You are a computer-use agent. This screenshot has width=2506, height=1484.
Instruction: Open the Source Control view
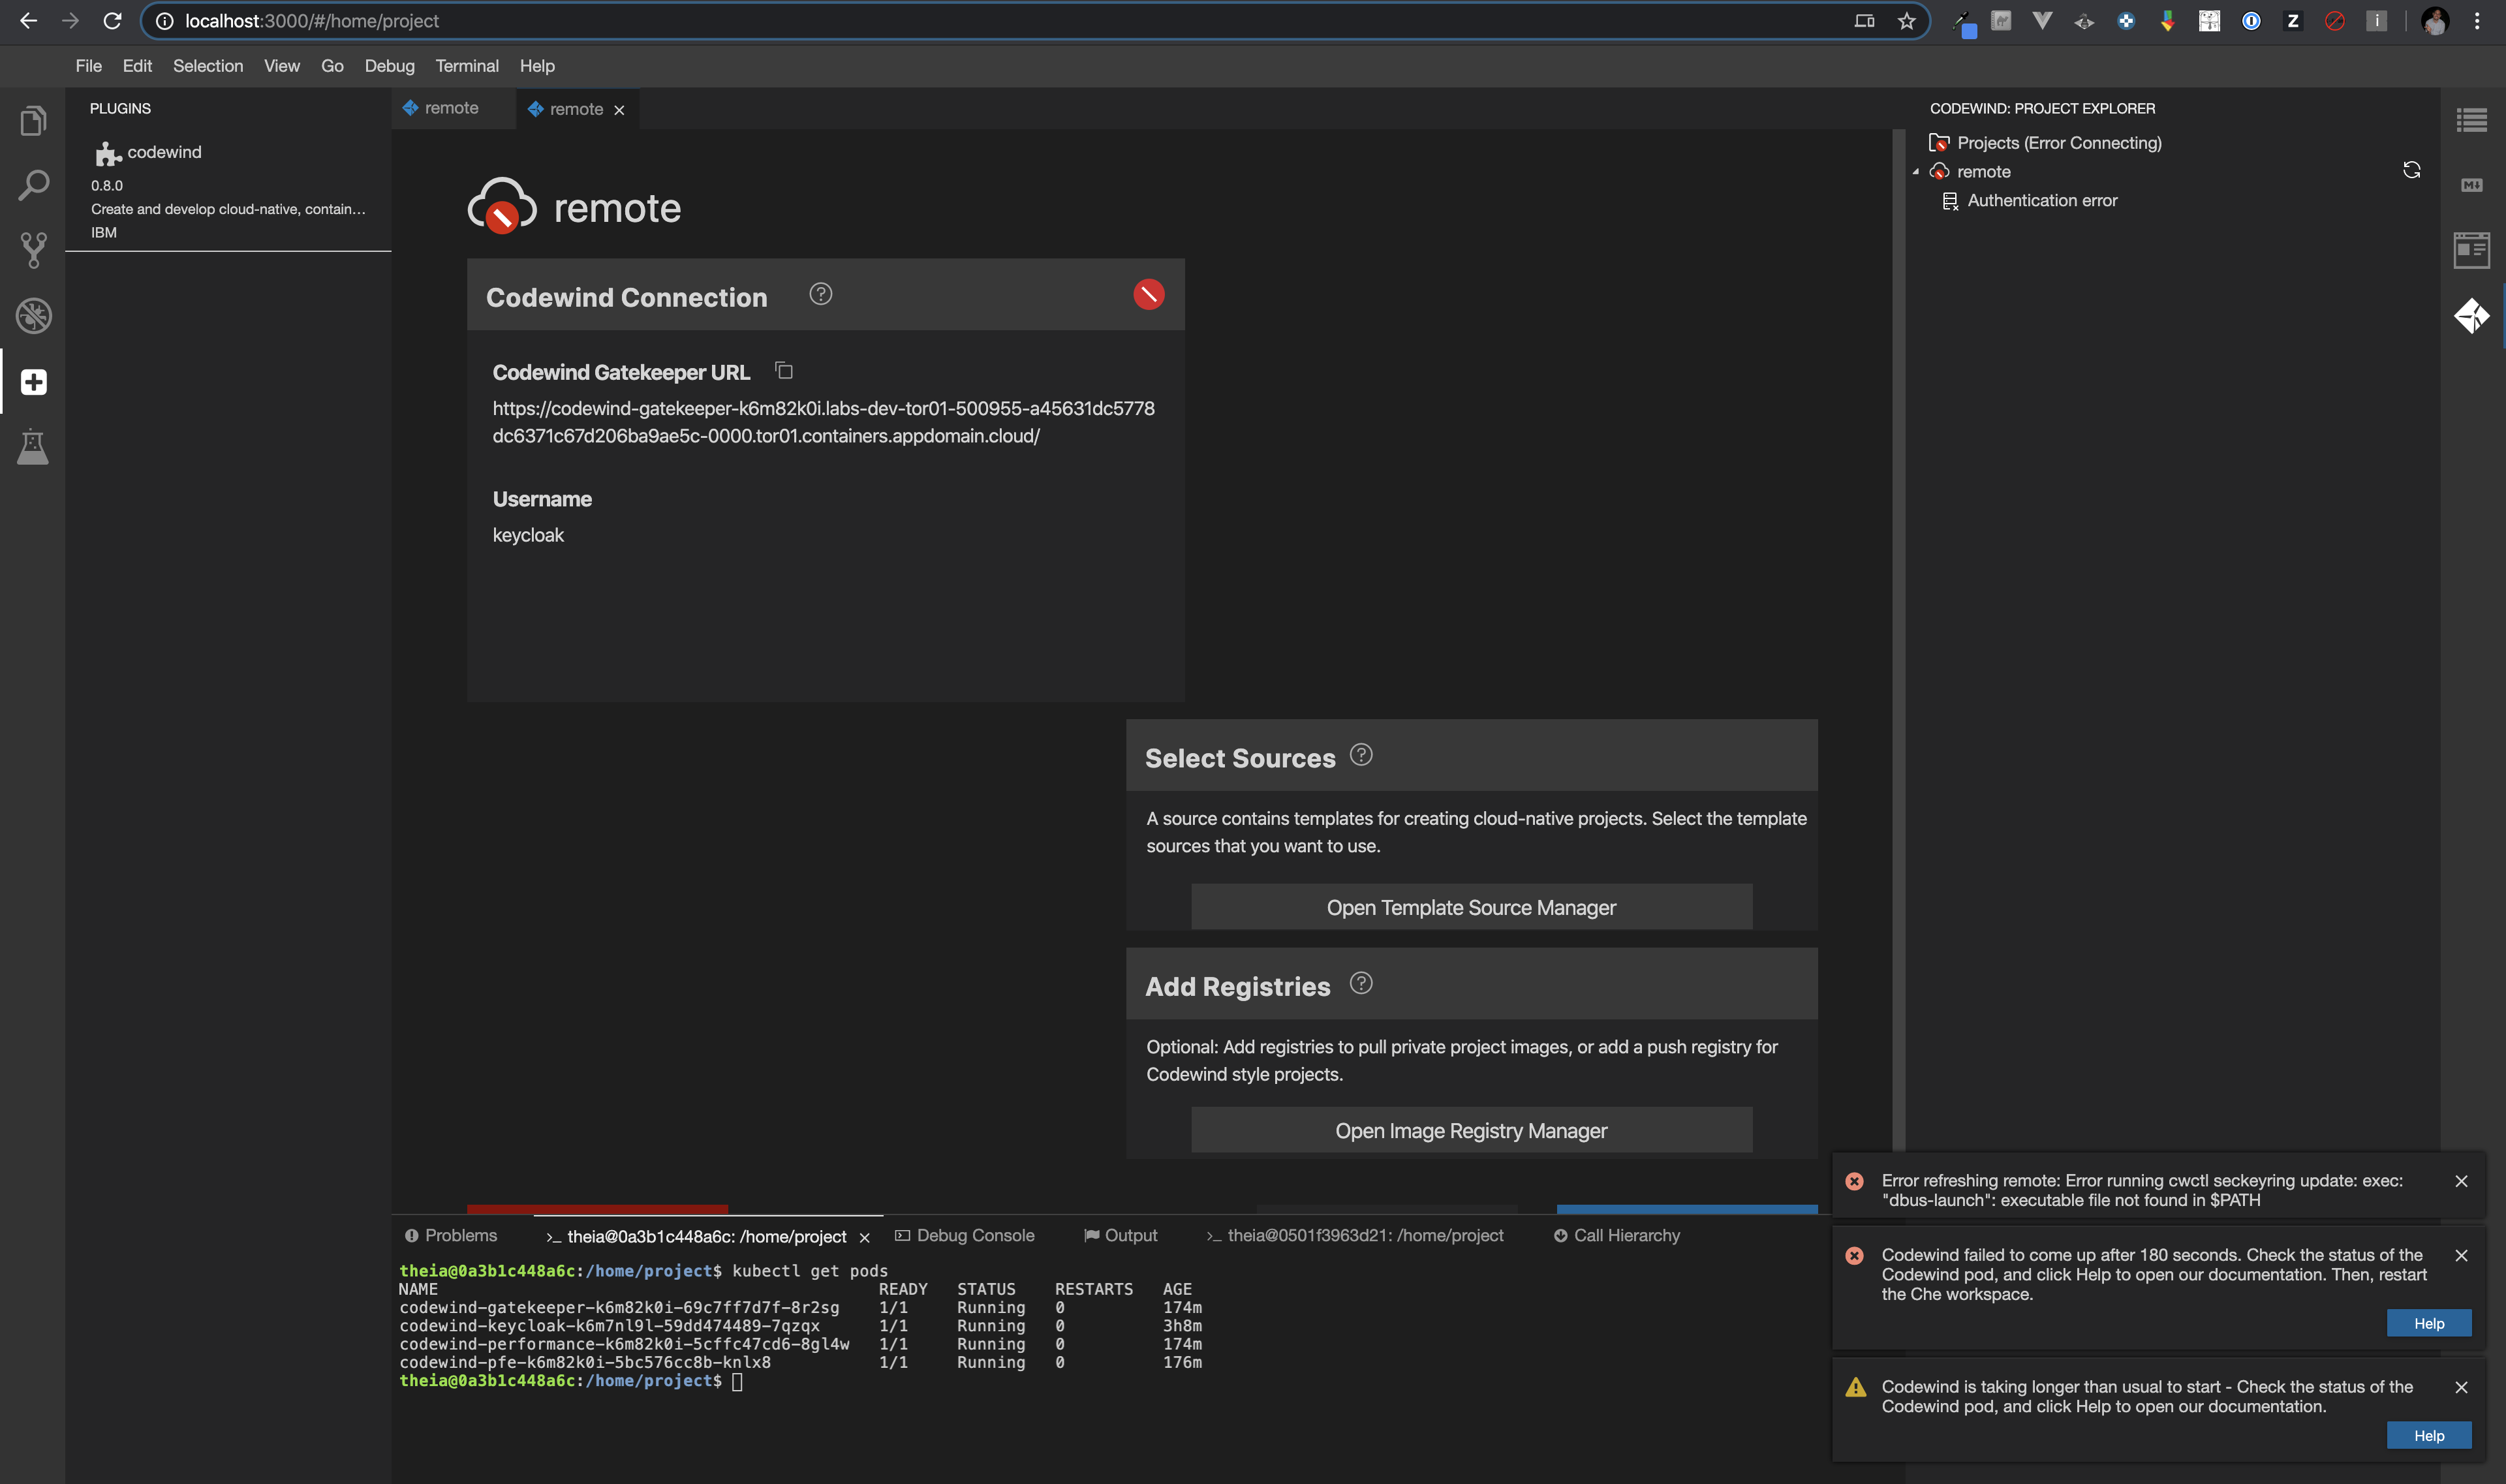33,250
